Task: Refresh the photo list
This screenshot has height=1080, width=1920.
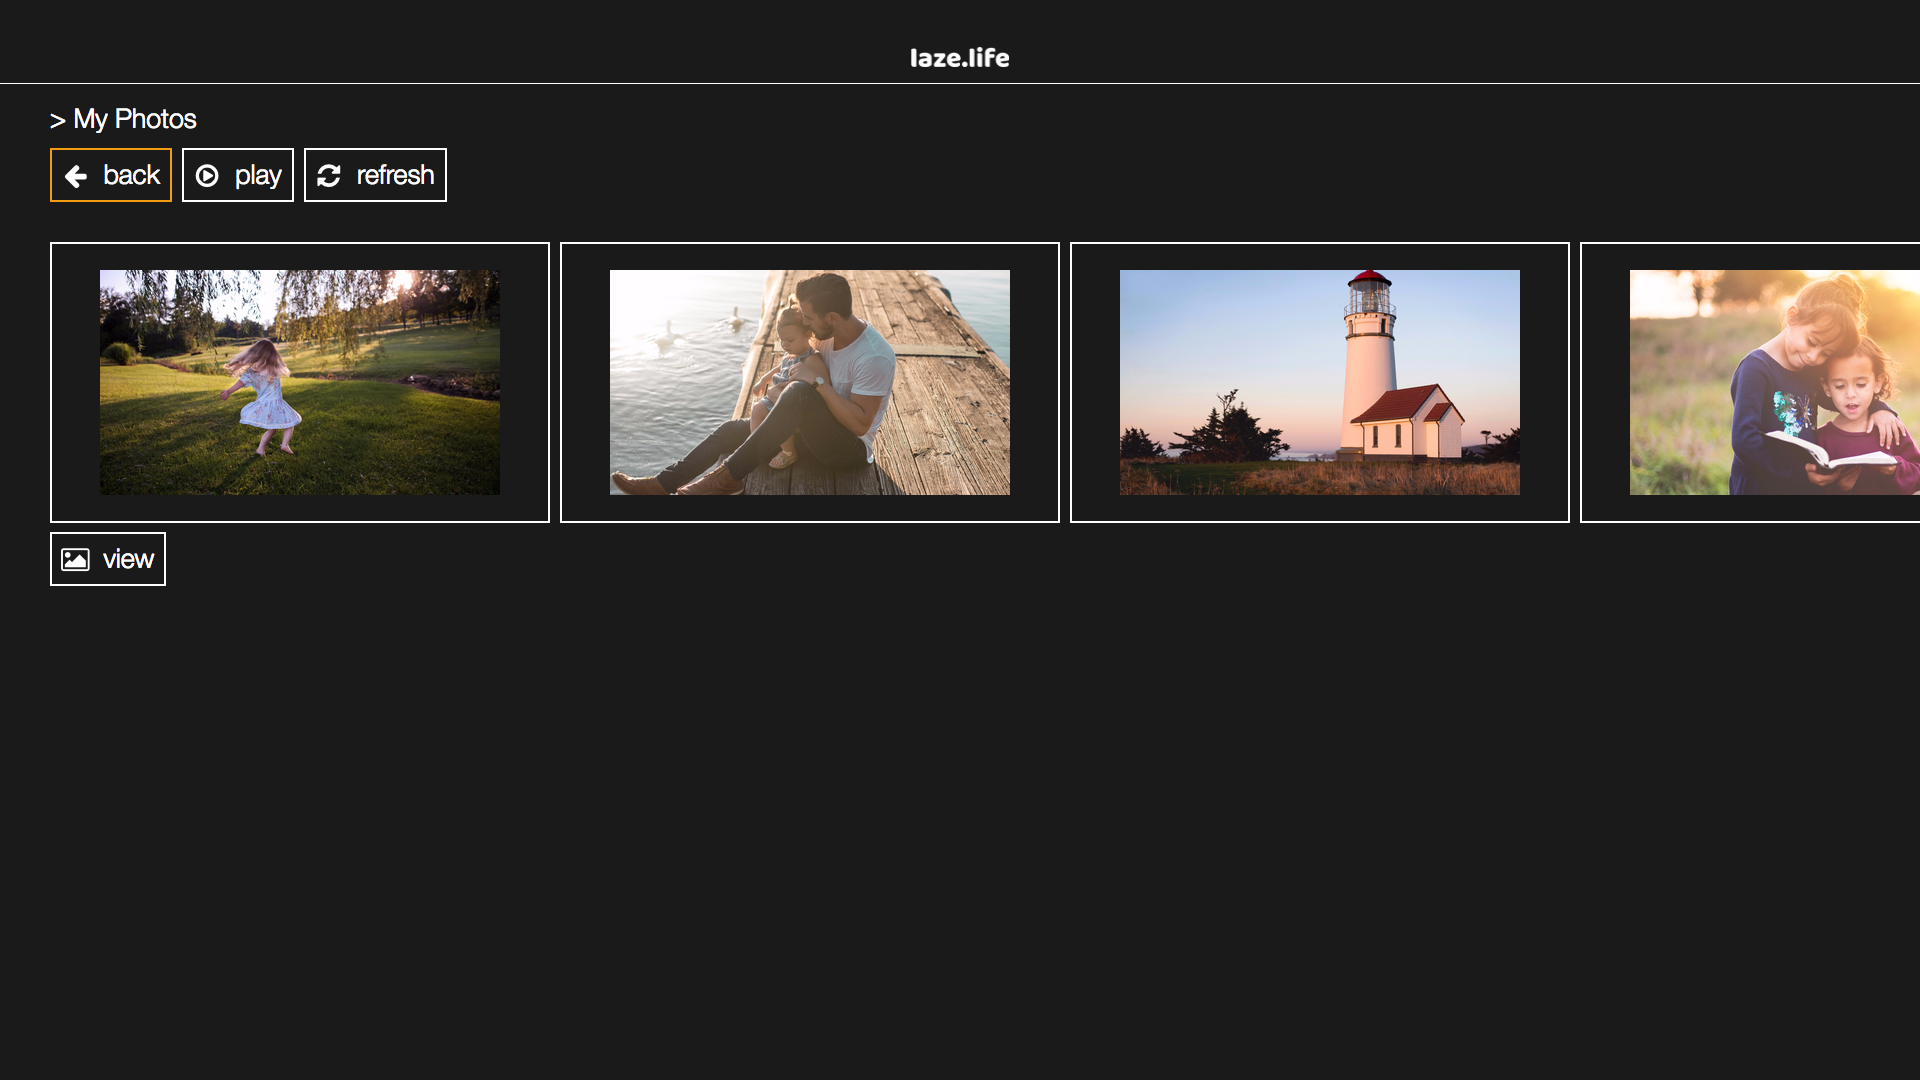Action: coord(375,175)
